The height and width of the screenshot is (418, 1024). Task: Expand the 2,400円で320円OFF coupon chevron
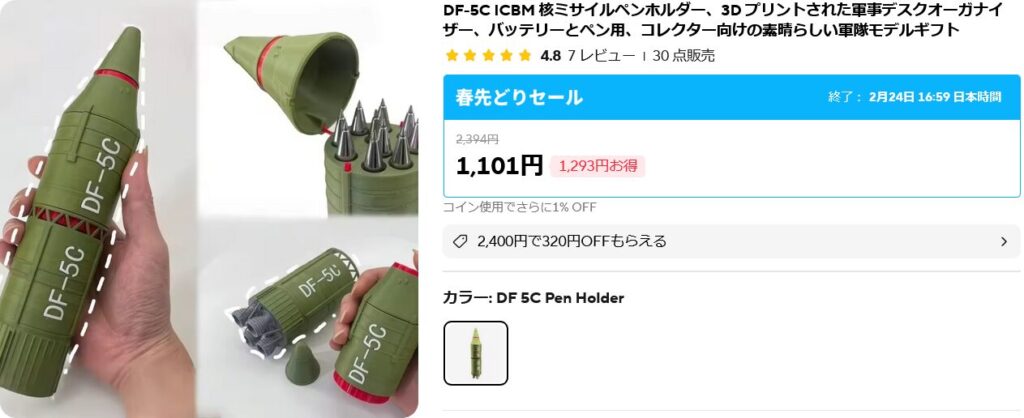pos(1004,242)
